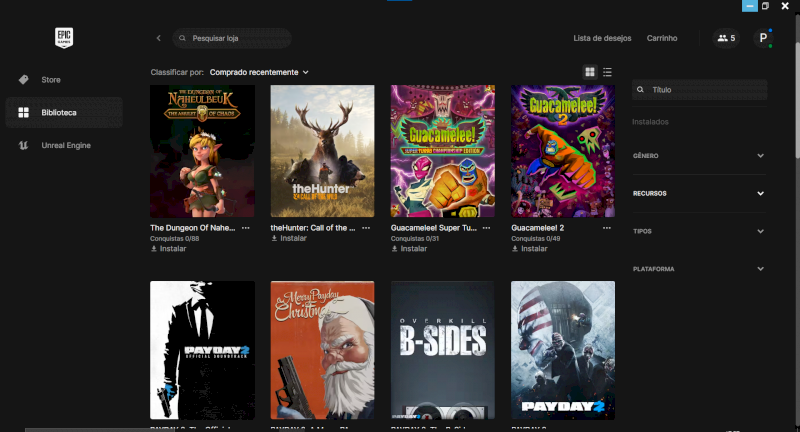The image size is (800, 432).
Task: Focus the Pesquisar loja search field
Action: [x=232, y=38]
